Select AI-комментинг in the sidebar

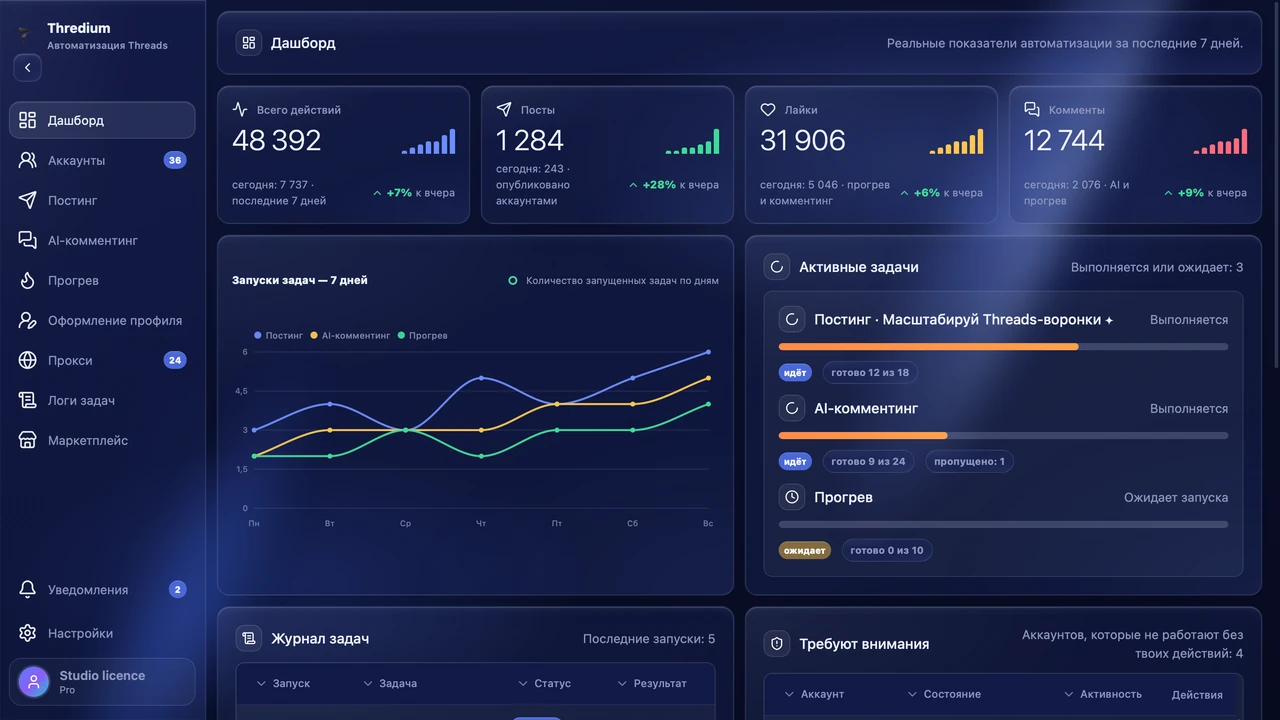(x=102, y=240)
